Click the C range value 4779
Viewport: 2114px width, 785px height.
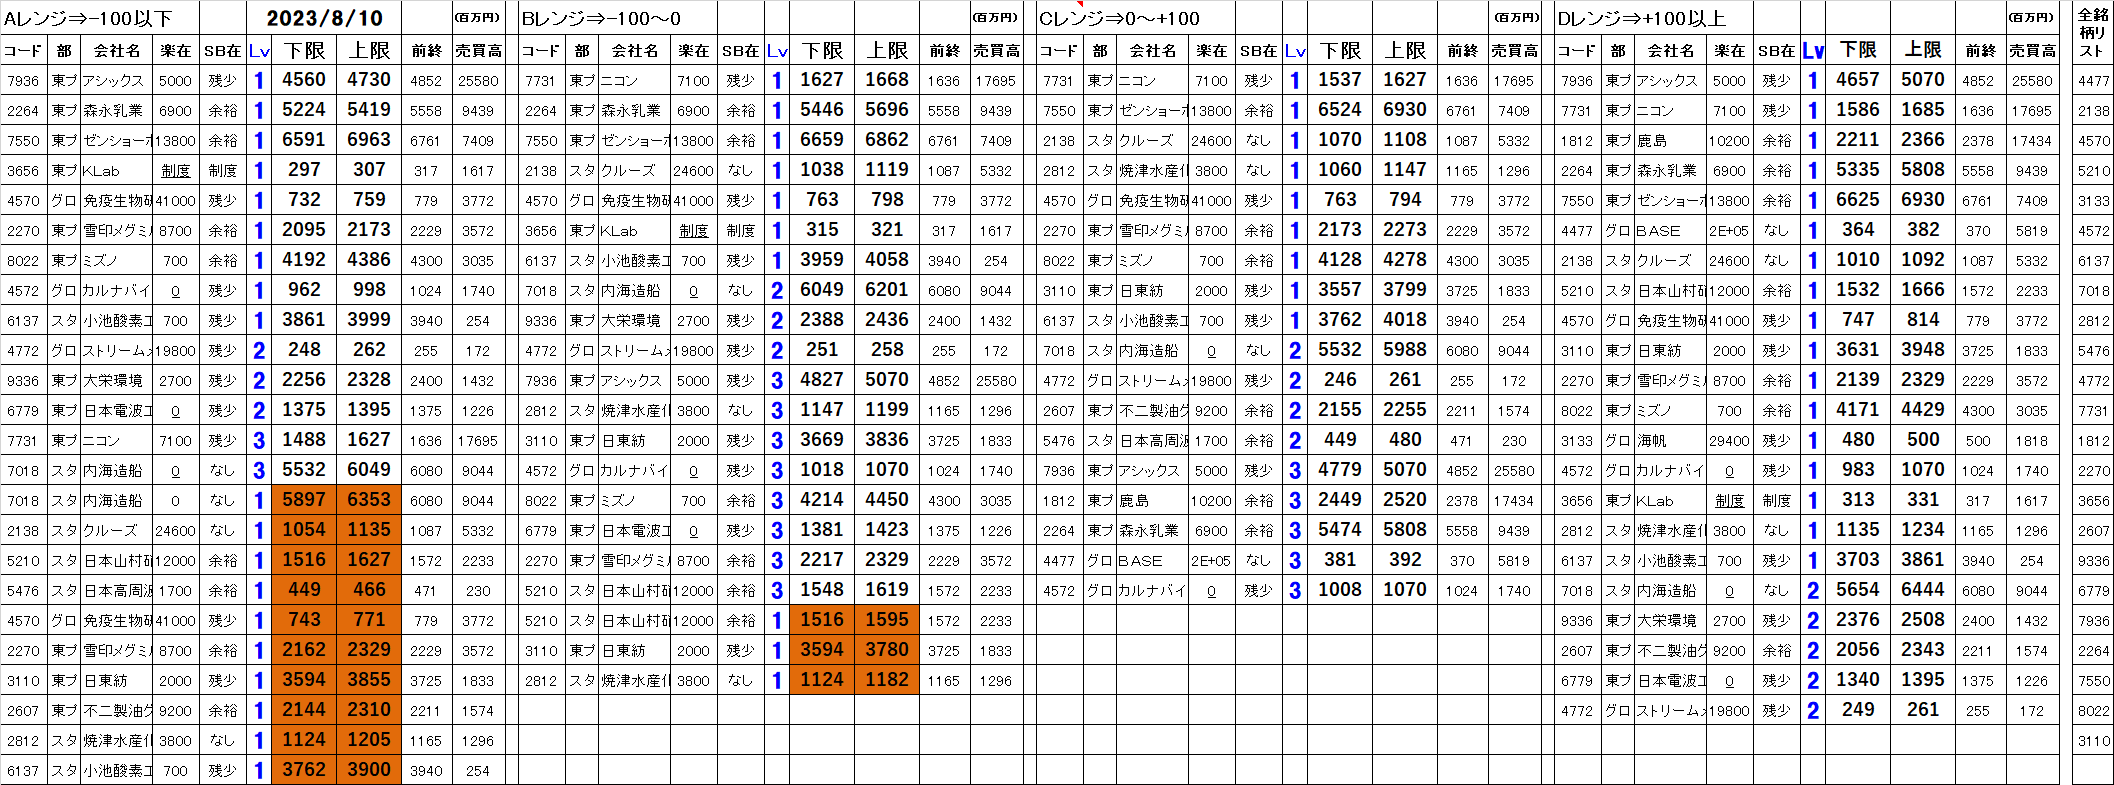[x=1340, y=470]
